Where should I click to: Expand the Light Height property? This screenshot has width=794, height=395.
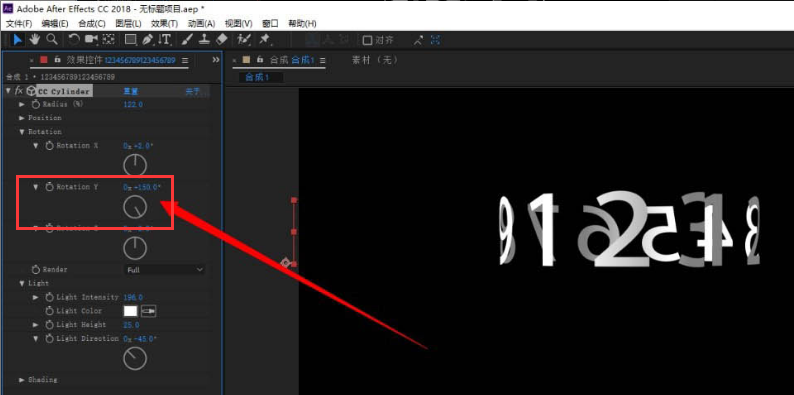pyautogui.click(x=35, y=325)
